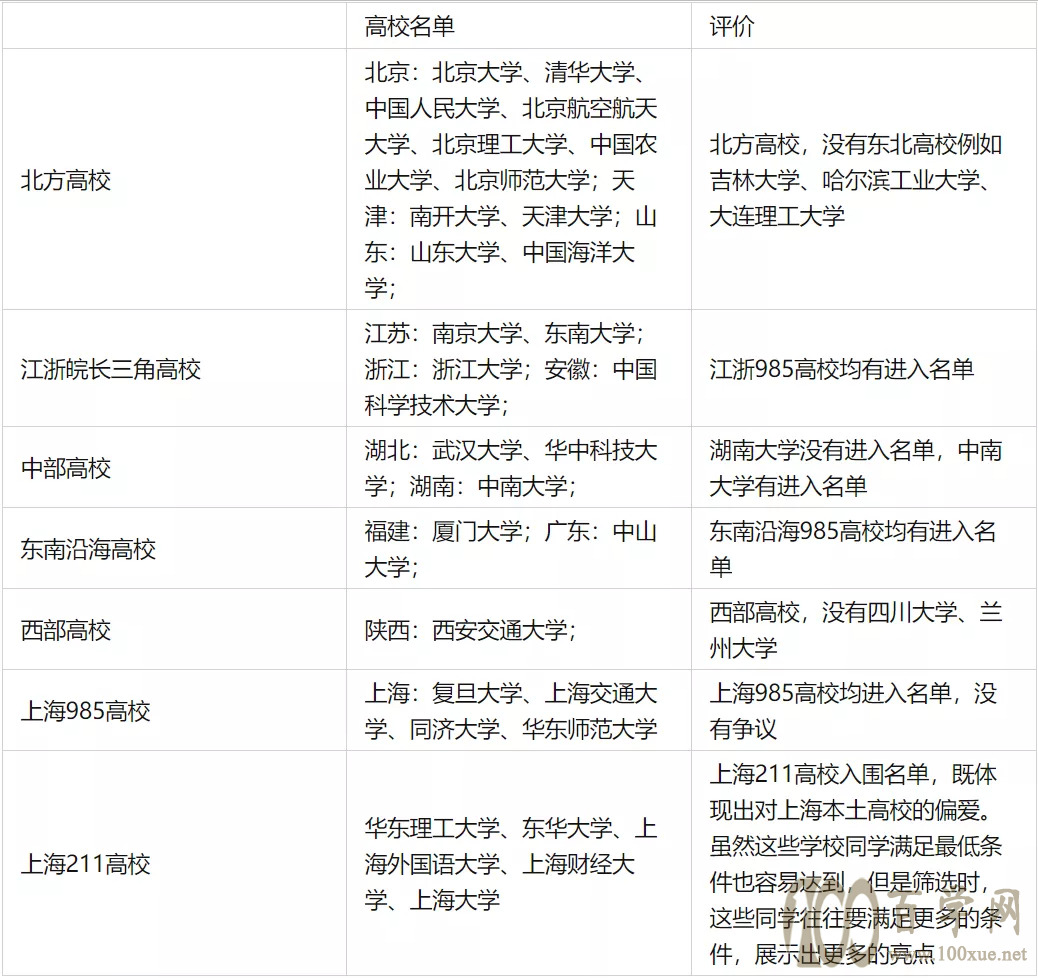Click the 评价 column header
This screenshot has height=978, width=1038.
tap(731, 26)
